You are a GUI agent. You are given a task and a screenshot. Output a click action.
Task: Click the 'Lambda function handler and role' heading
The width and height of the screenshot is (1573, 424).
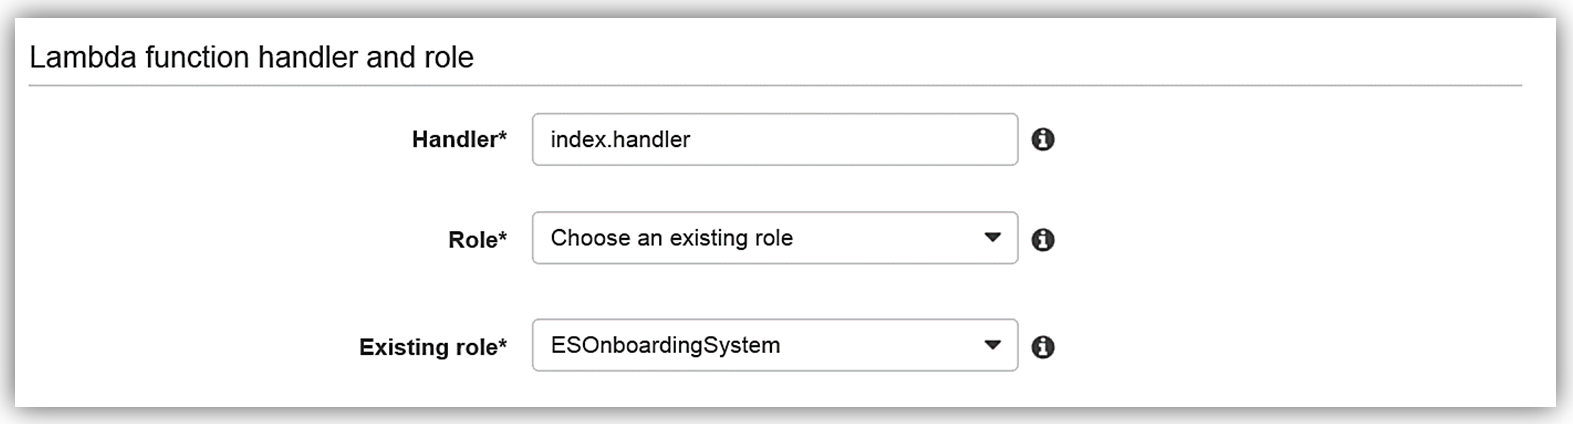pyautogui.click(x=251, y=57)
